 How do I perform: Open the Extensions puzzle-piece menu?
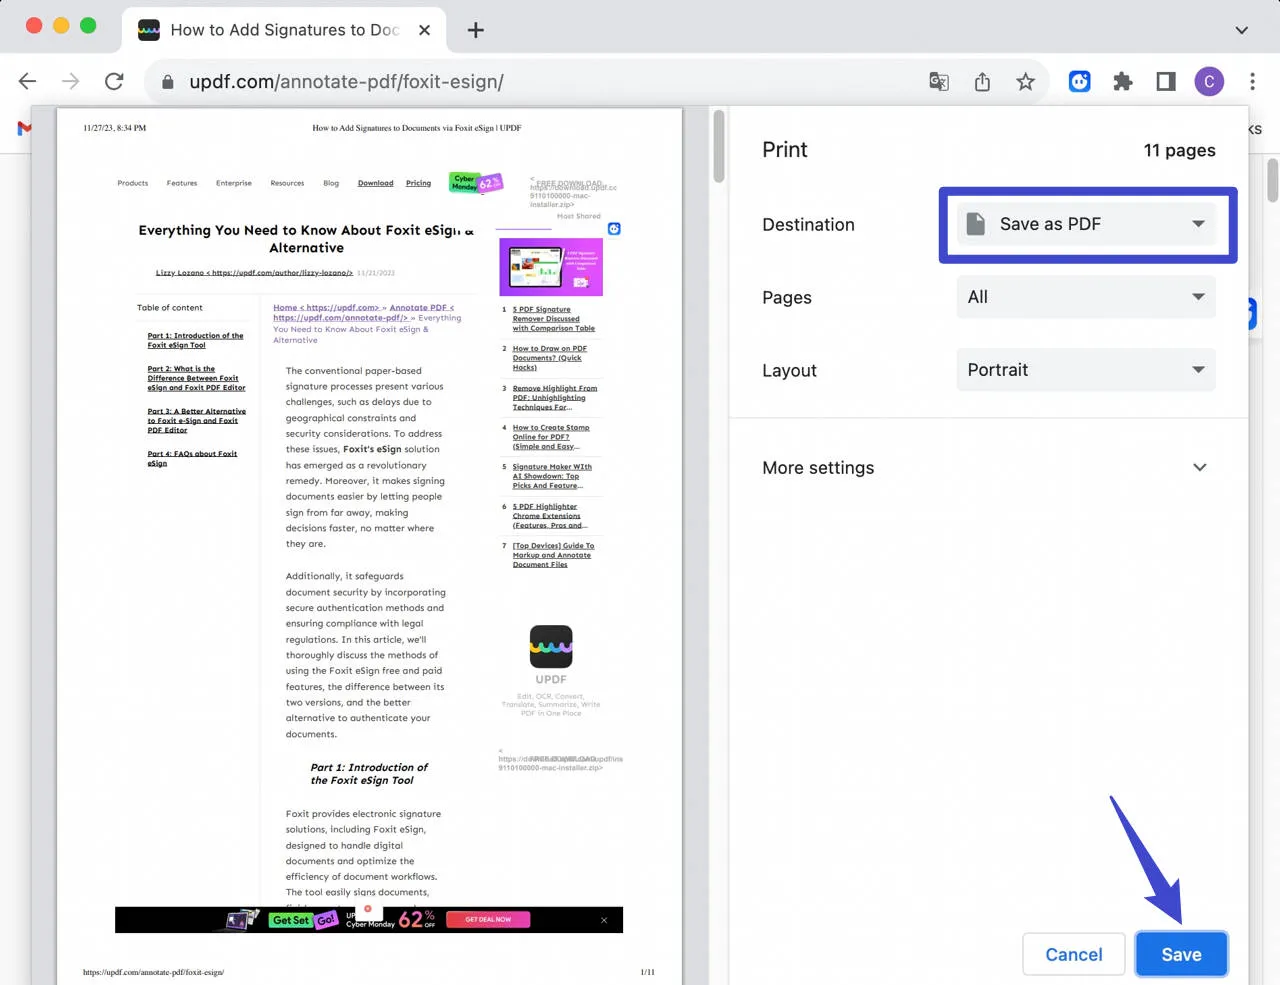(1122, 81)
